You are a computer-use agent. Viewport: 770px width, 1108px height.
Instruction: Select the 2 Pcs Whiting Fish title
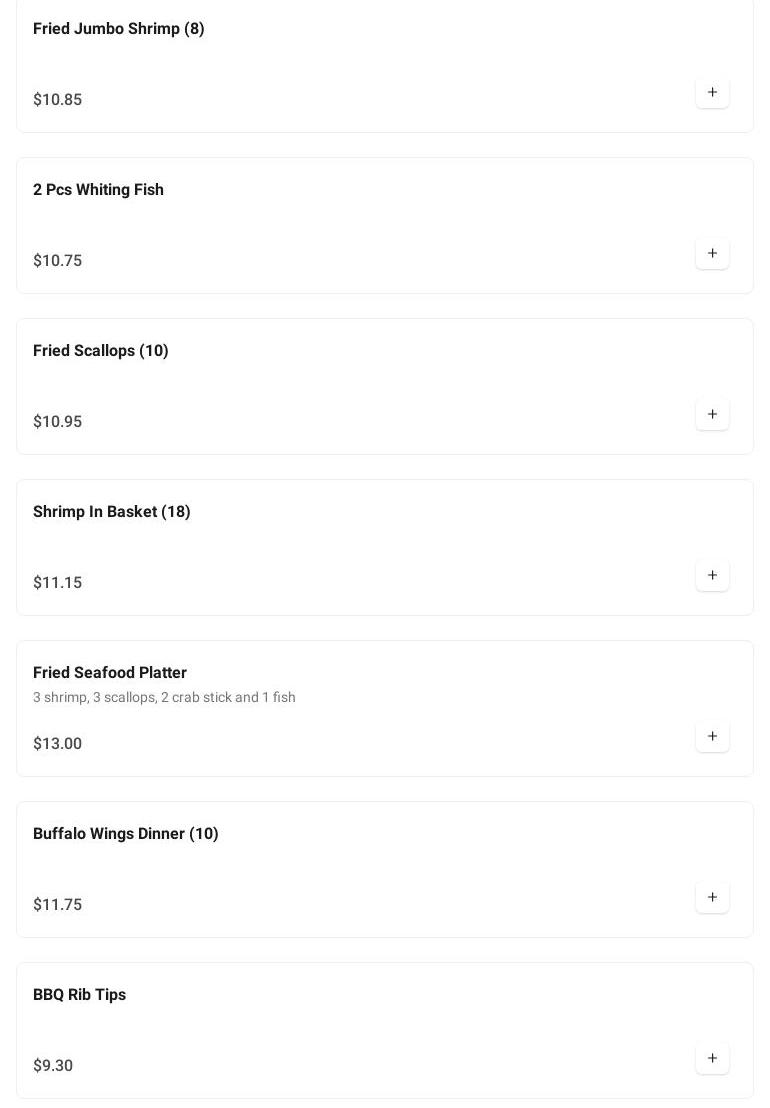98,190
